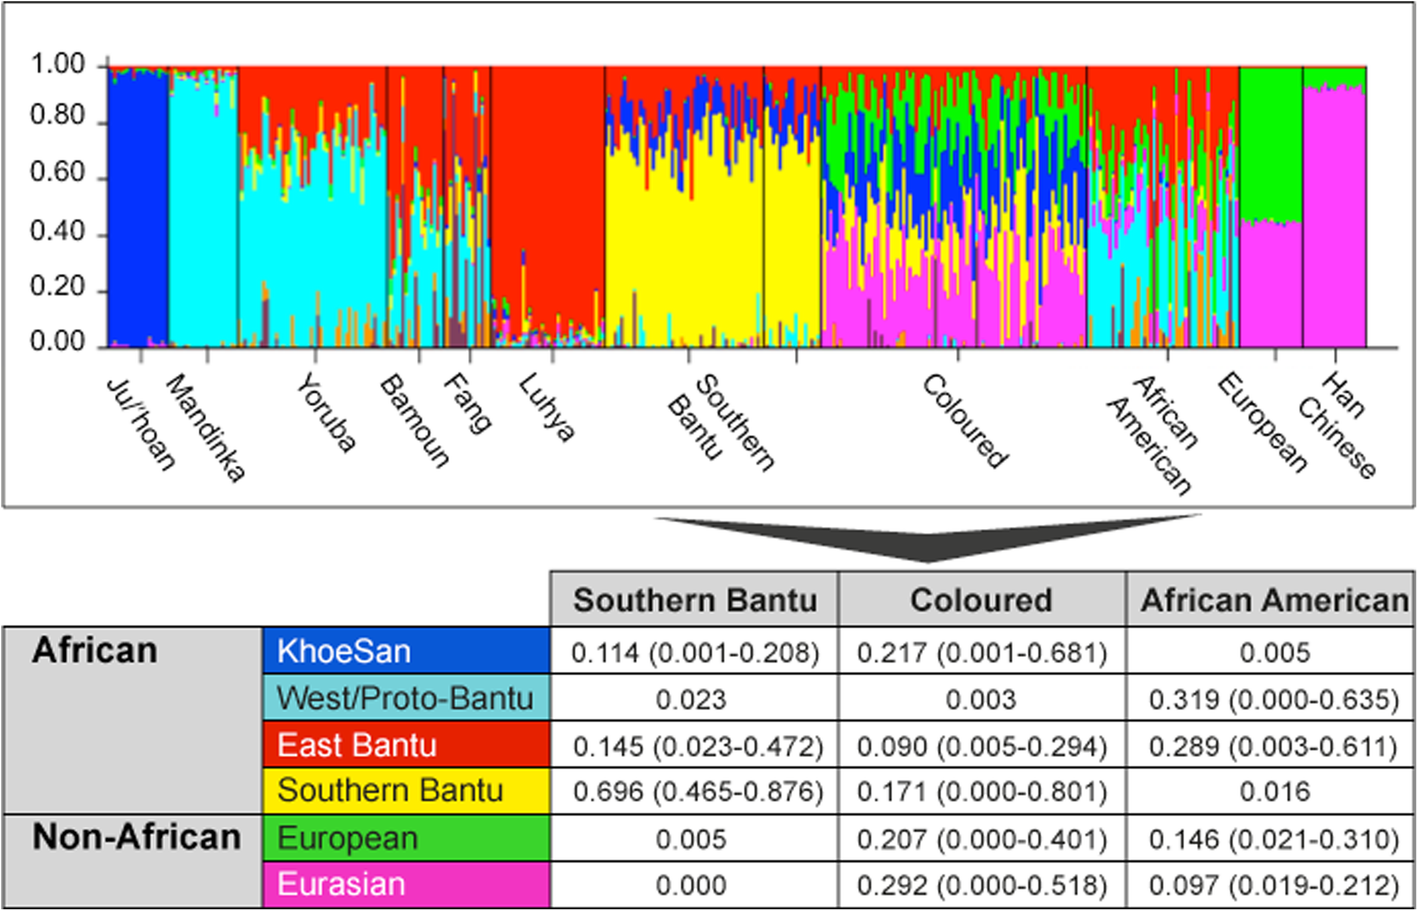Select the African row group label
The width and height of the screenshot is (1418, 911).
[x=95, y=651]
